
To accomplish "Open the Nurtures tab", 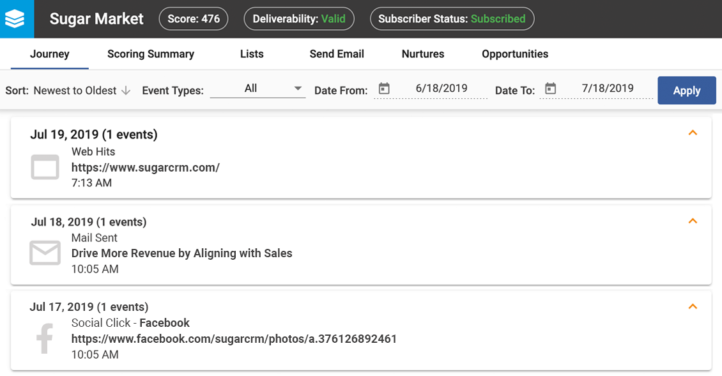I will (423, 54).
